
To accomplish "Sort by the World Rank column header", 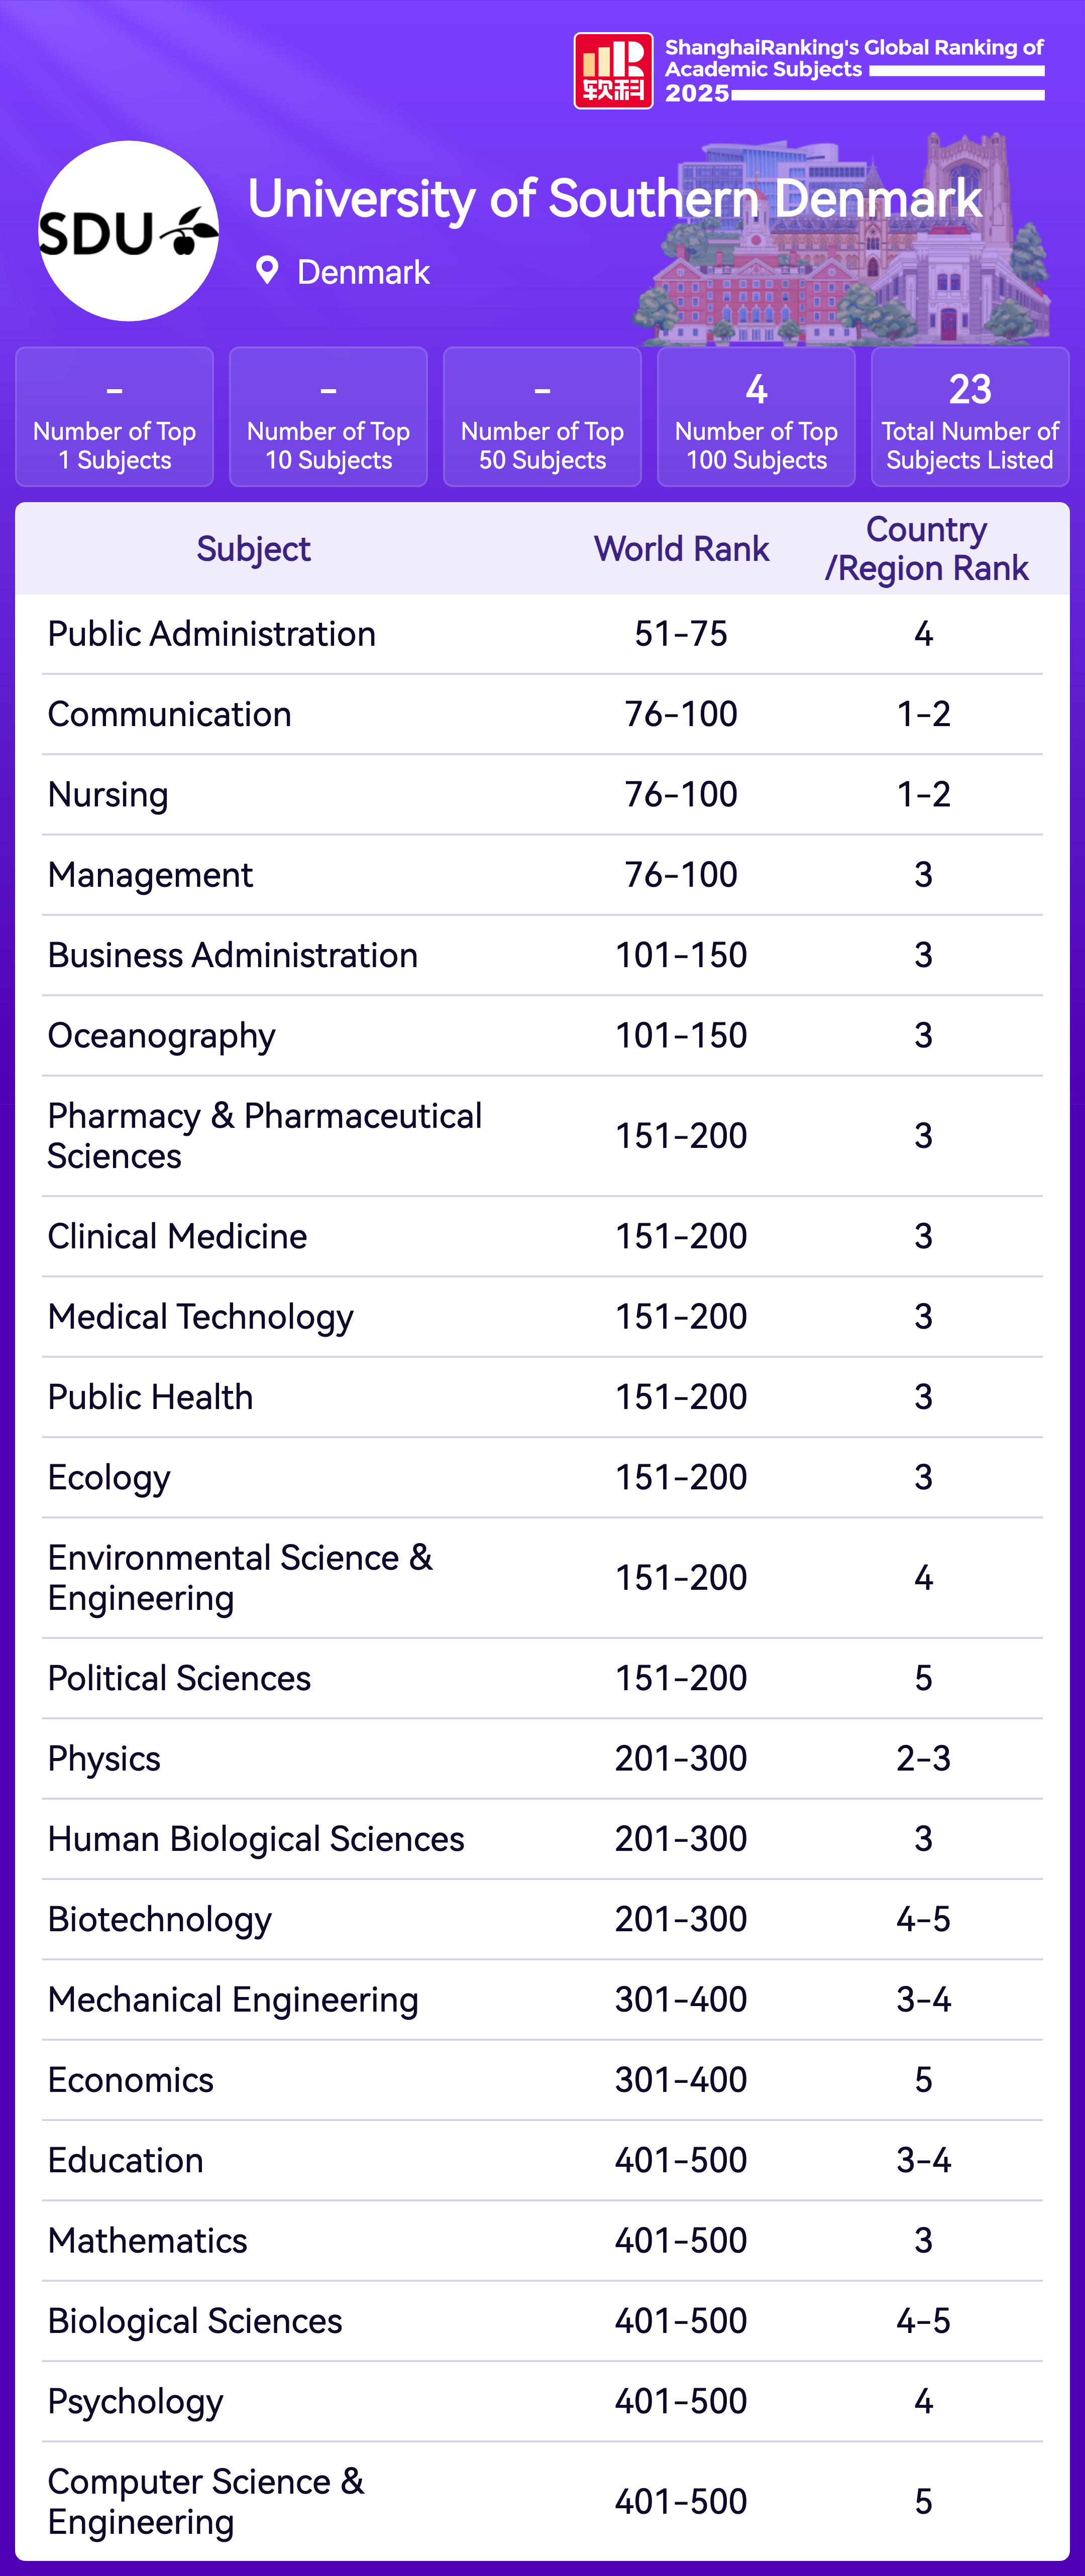I will pos(681,549).
